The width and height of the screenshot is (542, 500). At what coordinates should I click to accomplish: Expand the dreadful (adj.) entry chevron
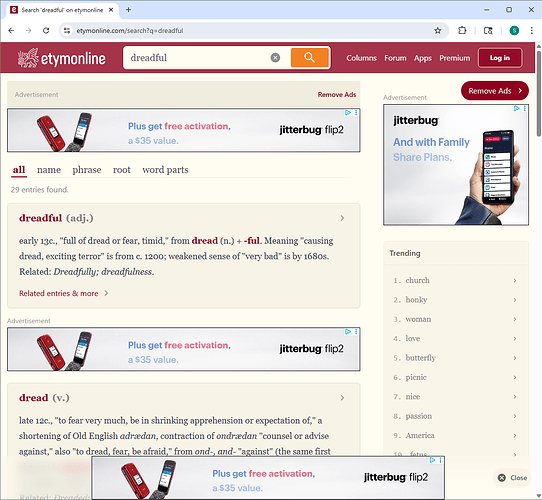point(342,218)
